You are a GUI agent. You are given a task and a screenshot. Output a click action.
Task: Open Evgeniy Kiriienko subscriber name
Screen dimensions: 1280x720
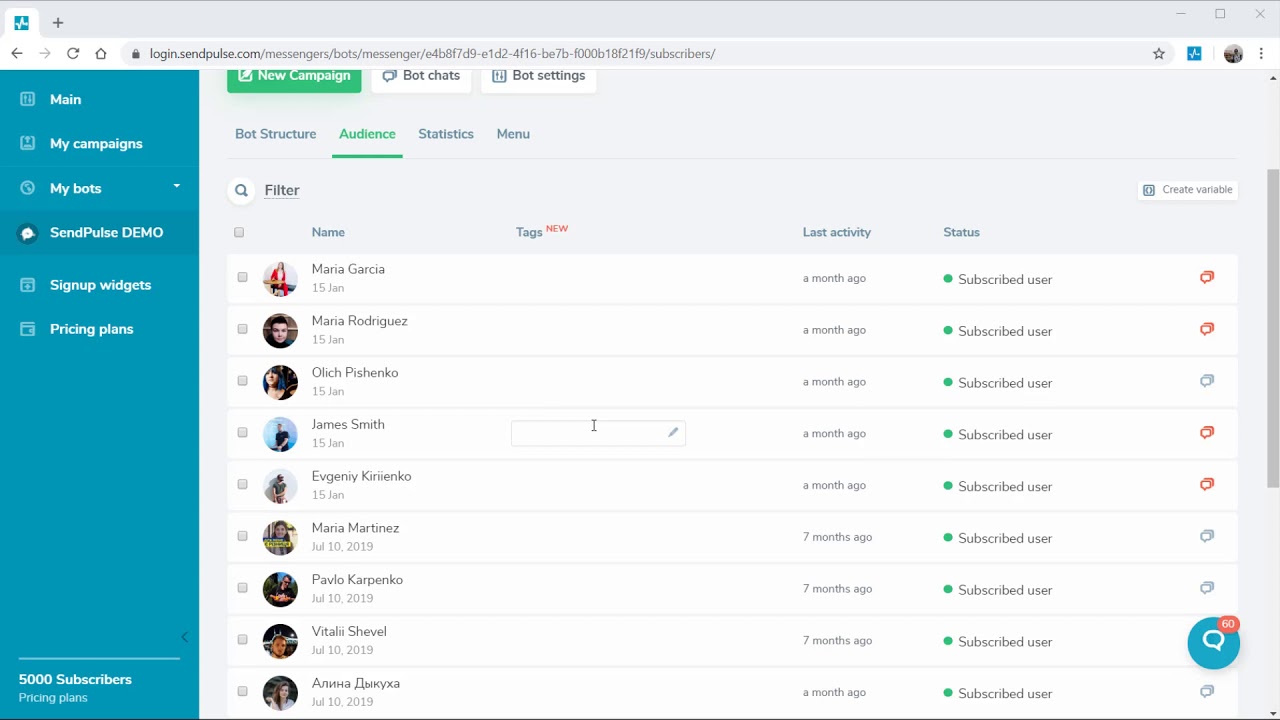pos(361,476)
